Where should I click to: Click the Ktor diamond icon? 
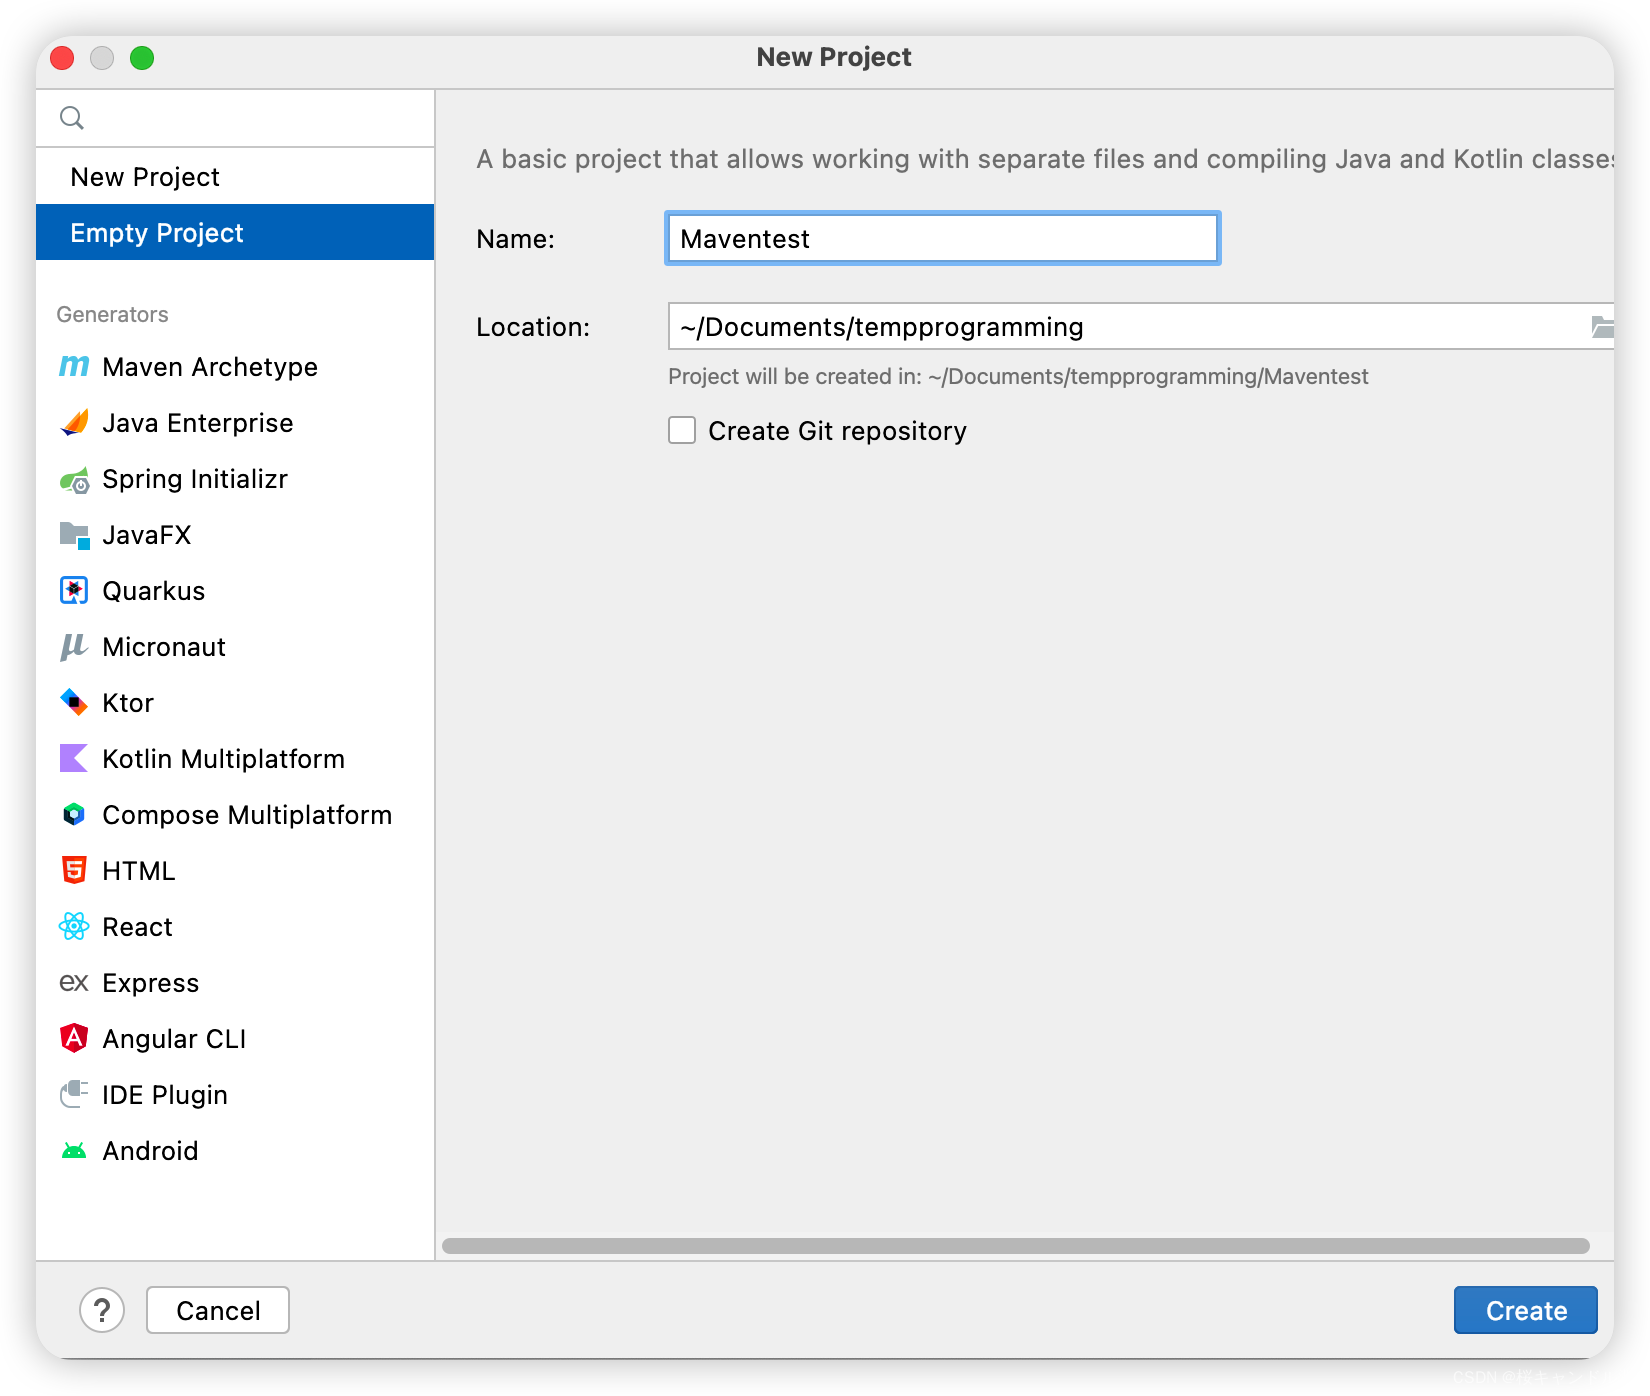pos(74,703)
